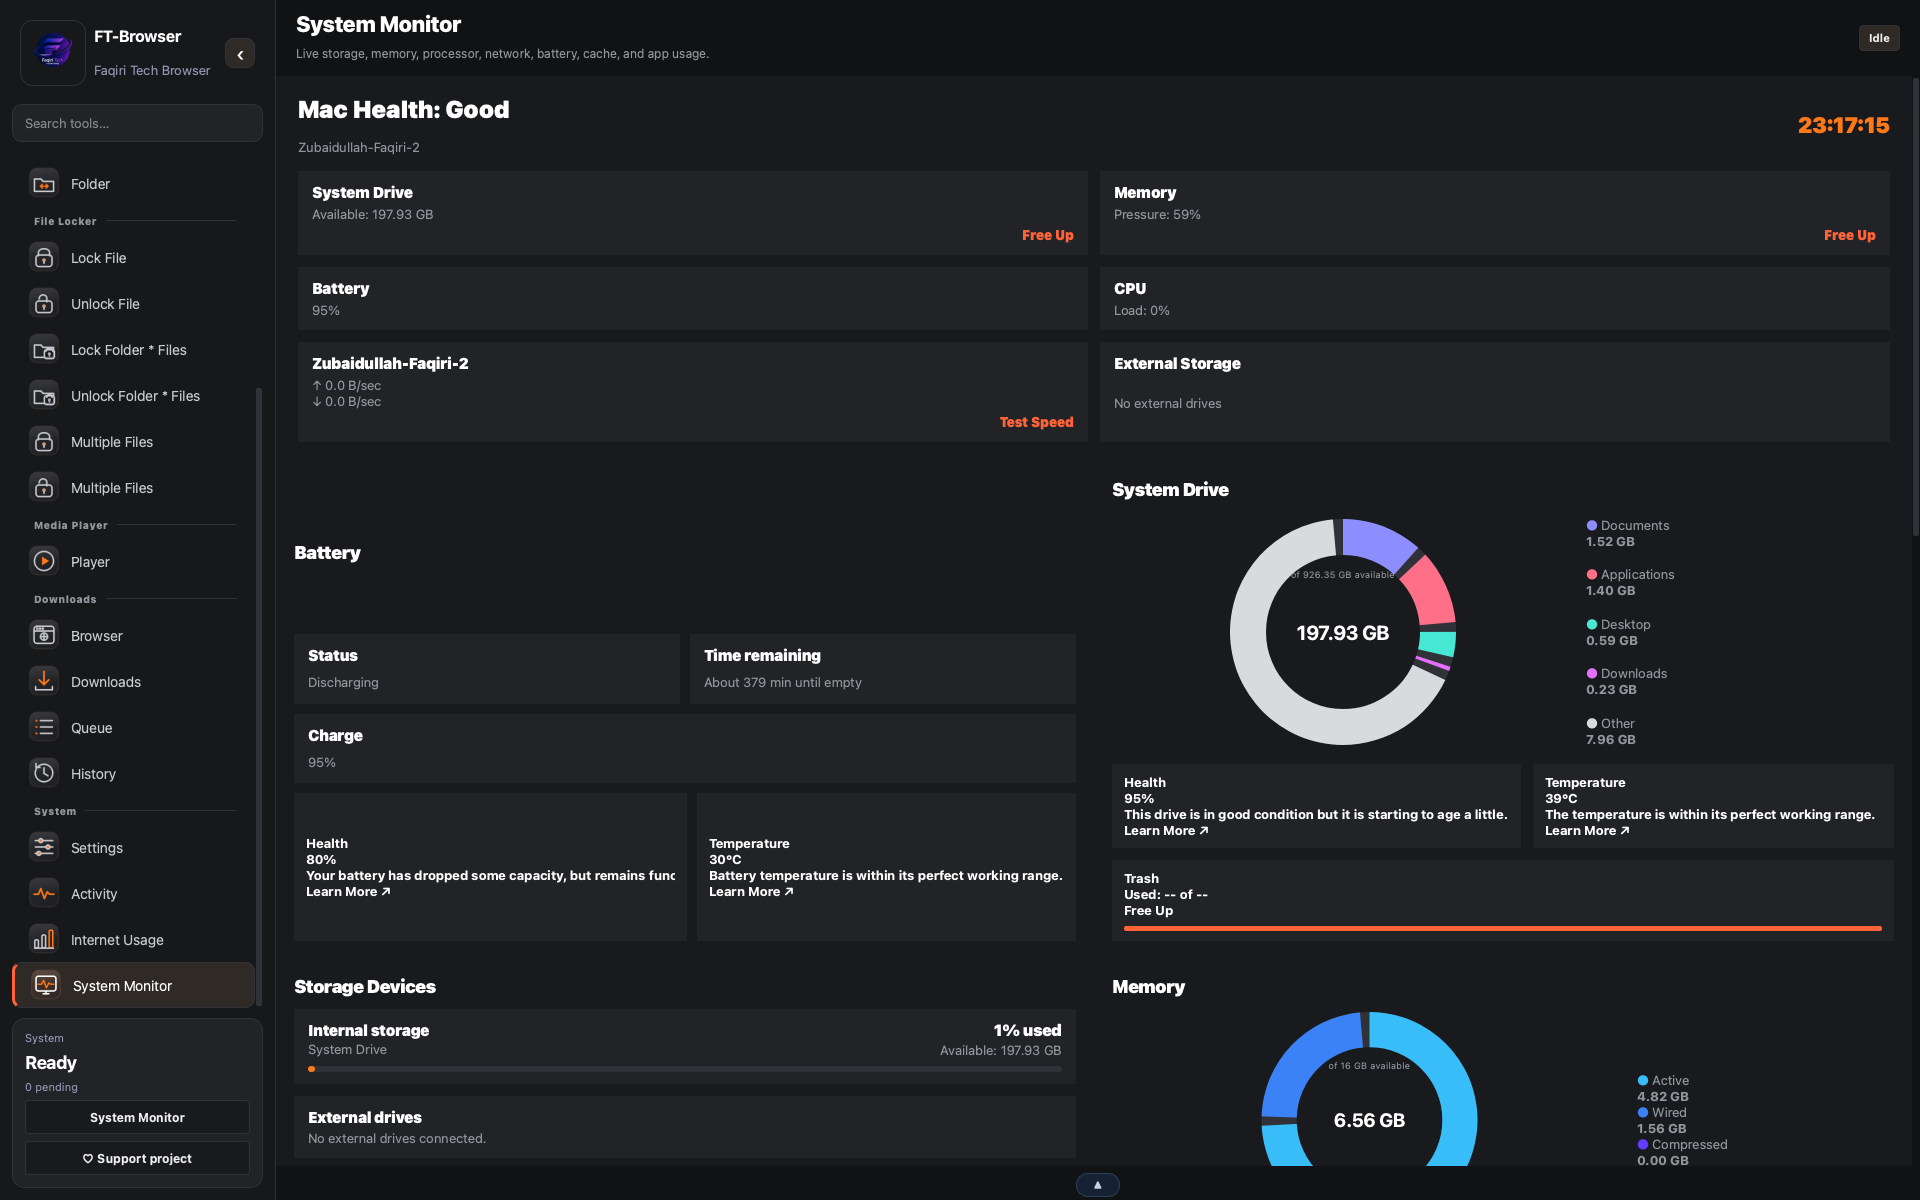Click Free Up in the Trash card
This screenshot has width=1920, height=1200.
(x=1148, y=910)
